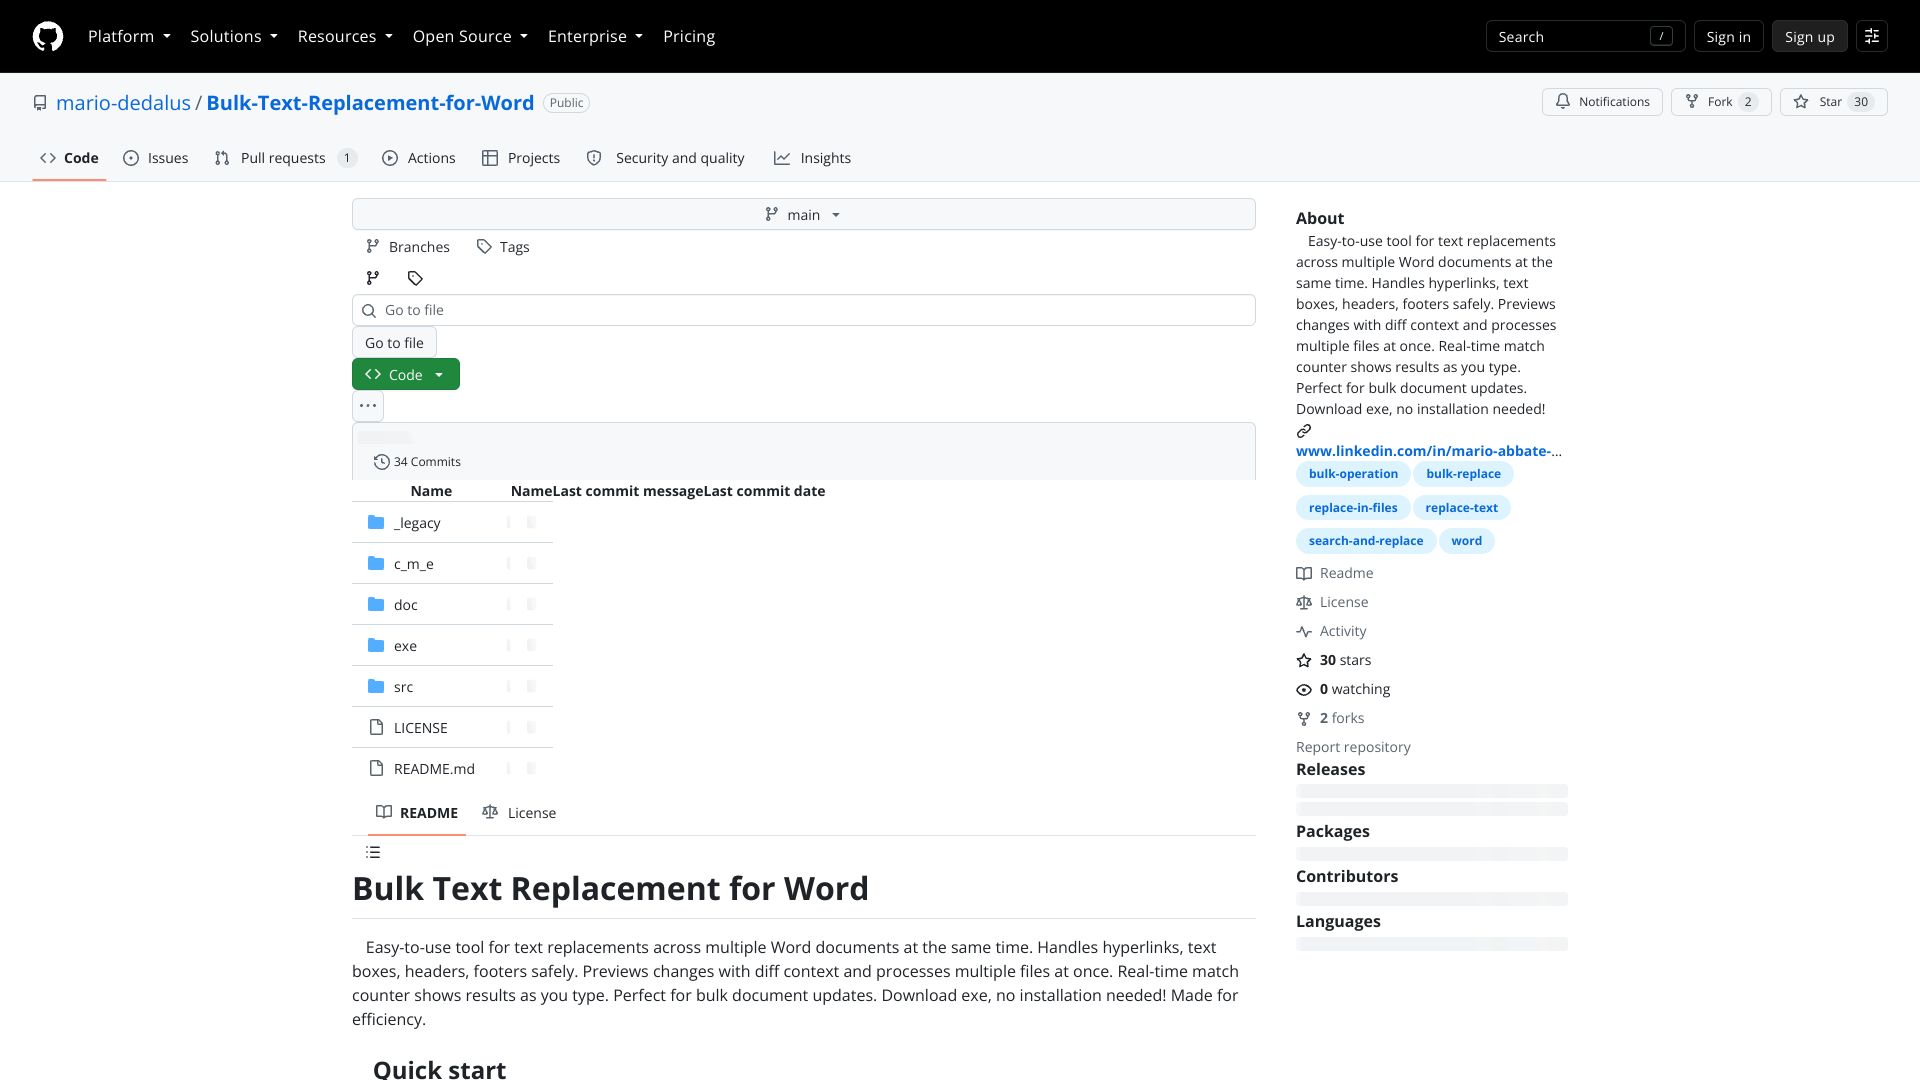Fork this repository

pyautogui.click(x=1721, y=102)
